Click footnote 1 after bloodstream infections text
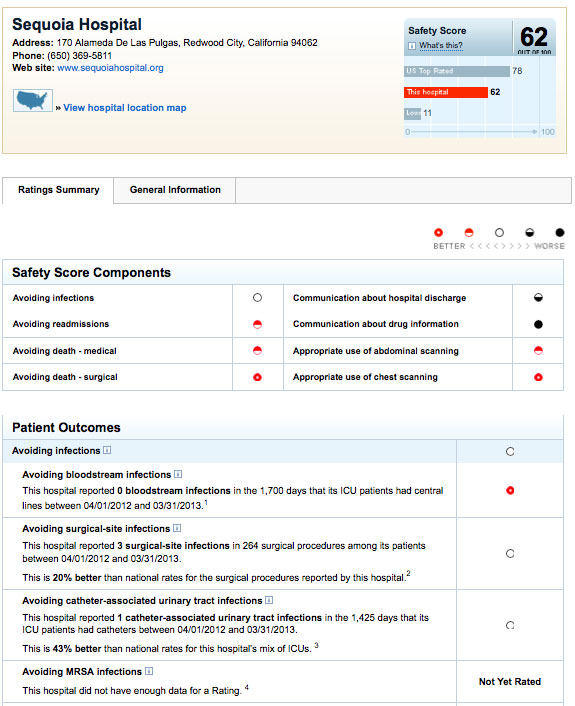 click(206, 502)
